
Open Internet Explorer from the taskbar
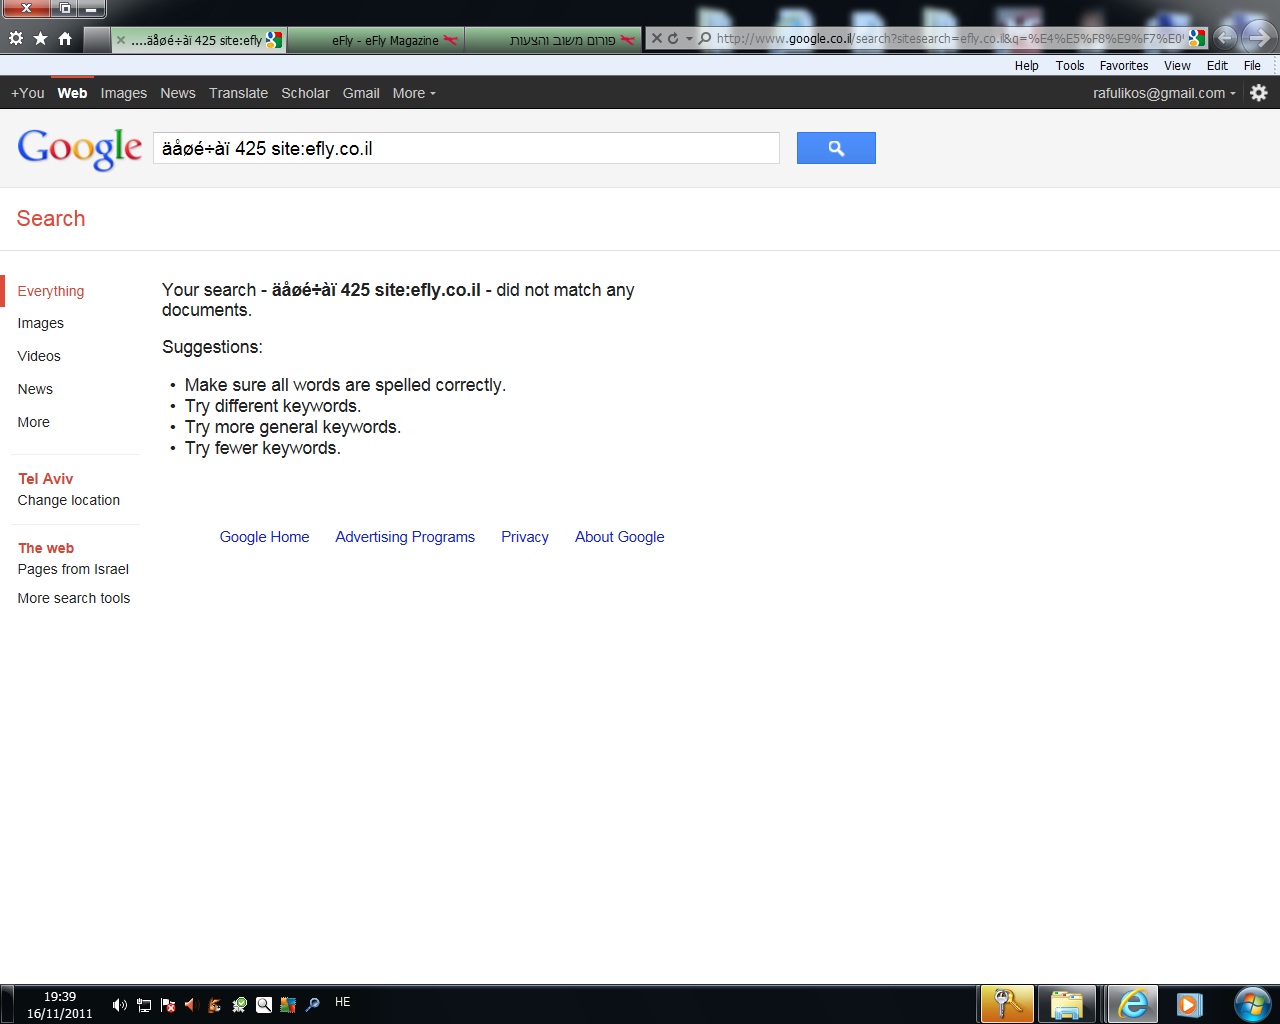[x=1133, y=1004]
